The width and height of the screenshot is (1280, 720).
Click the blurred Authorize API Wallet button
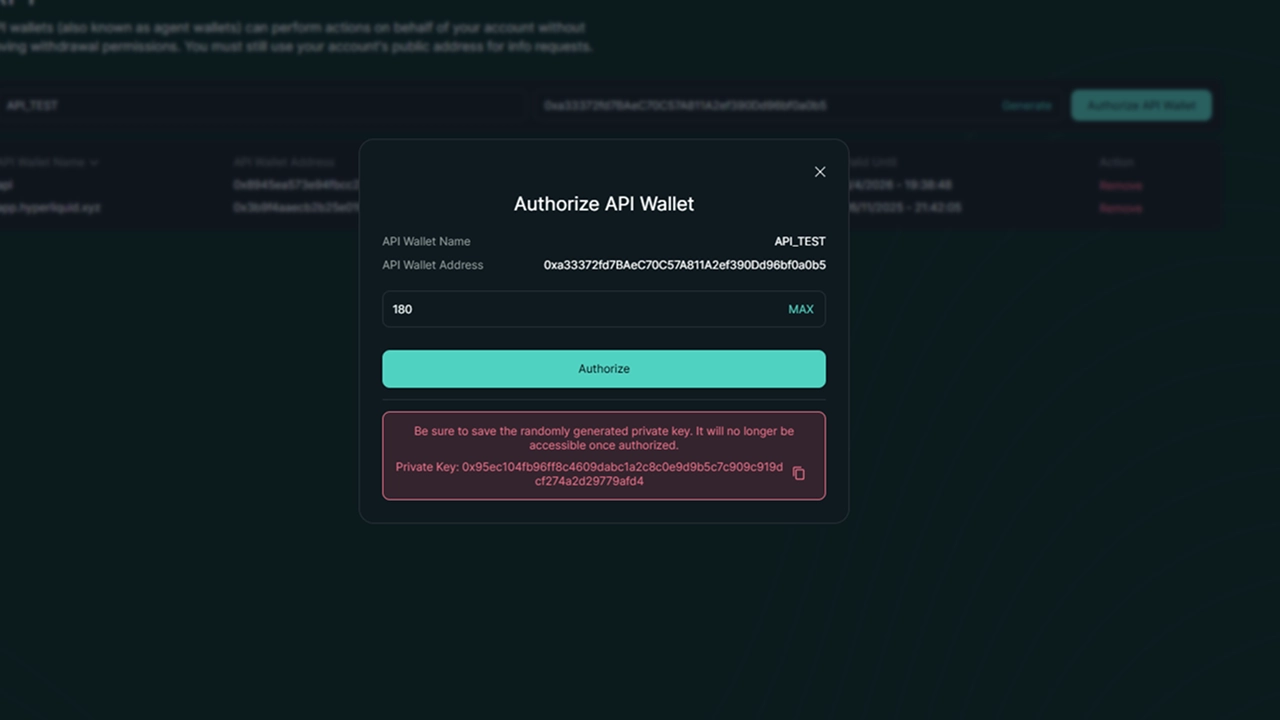coord(1141,106)
